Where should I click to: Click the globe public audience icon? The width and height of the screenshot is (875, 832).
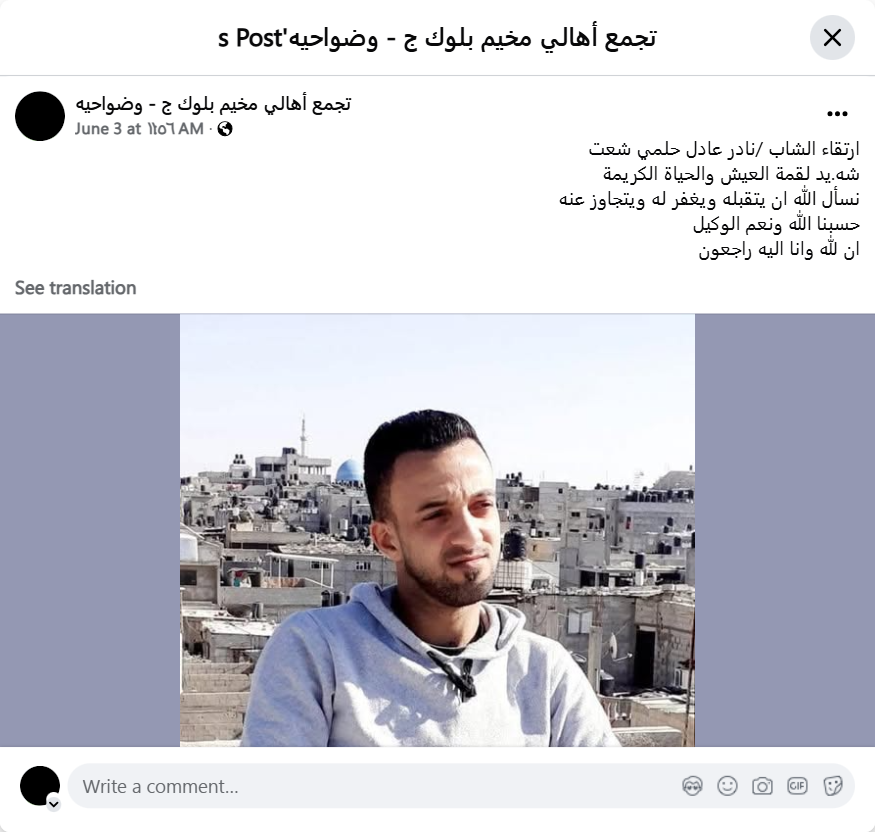[225, 129]
